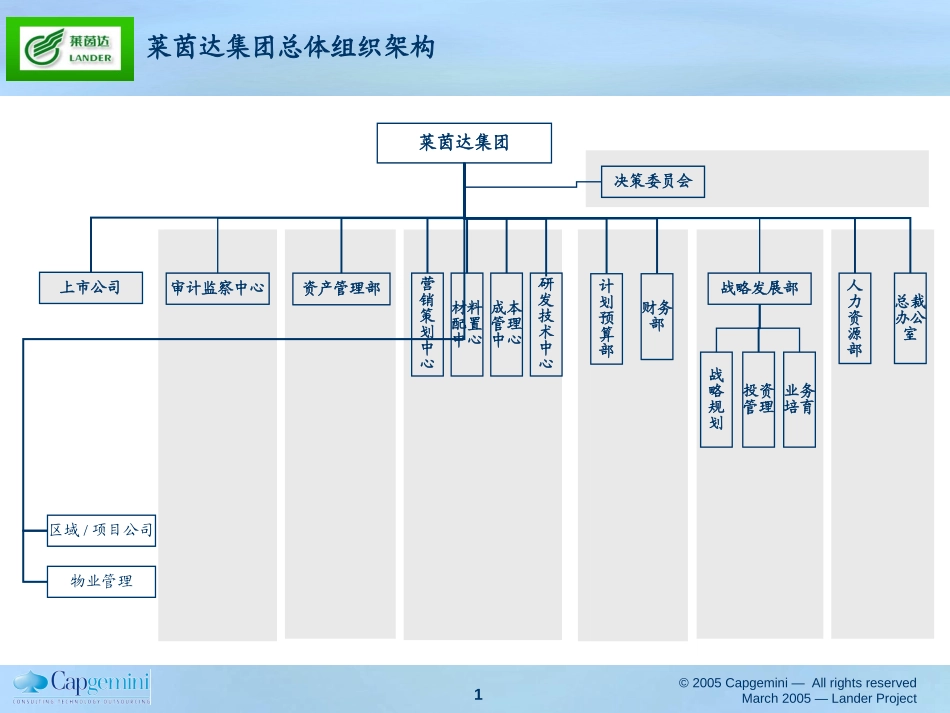
Task: Select the slide title 莱茵达集团总体组织架构
Action: [x=291, y=47]
